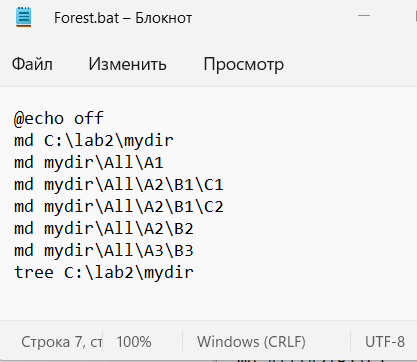Click the Forest.bat – Блокнот window title
This screenshot has height=362, width=417.
click(x=123, y=18)
